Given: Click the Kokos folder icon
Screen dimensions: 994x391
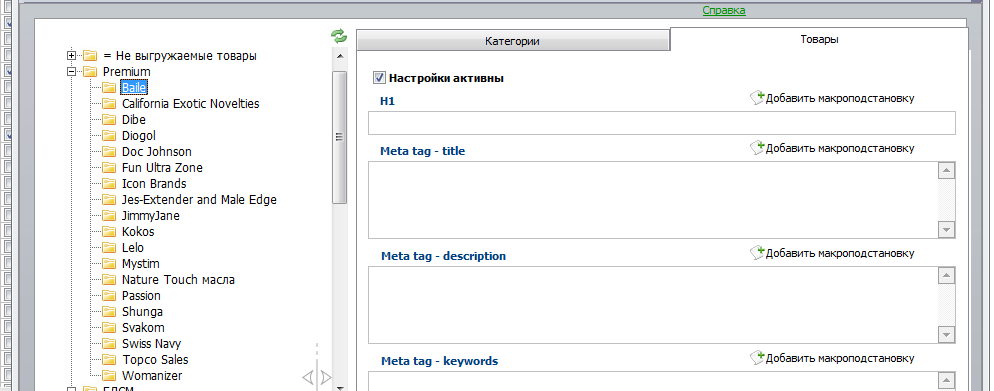Looking at the screenshot, I should [110, 231].
